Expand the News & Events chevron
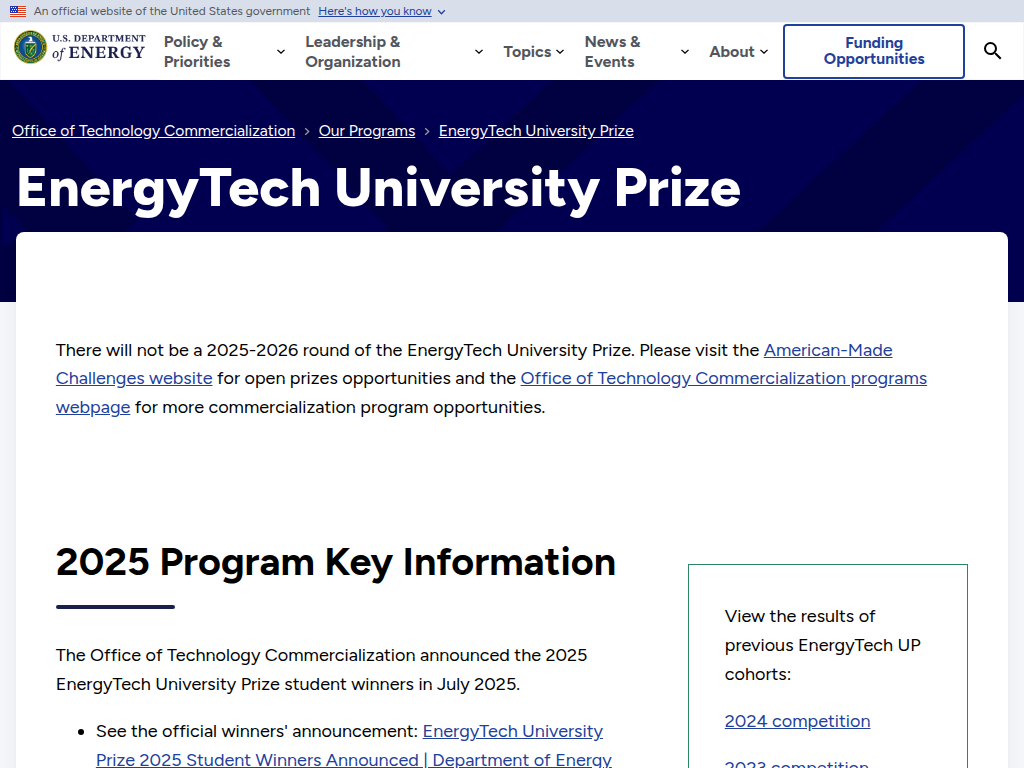The width and height of the screenshot is (1024, 768). tap(684, 52)
